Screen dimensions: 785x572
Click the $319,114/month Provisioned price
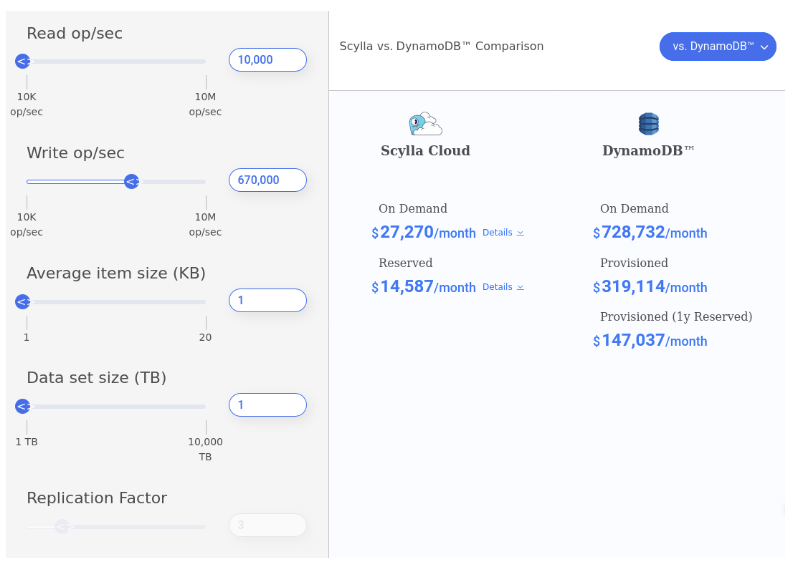[x=650, y=287]
